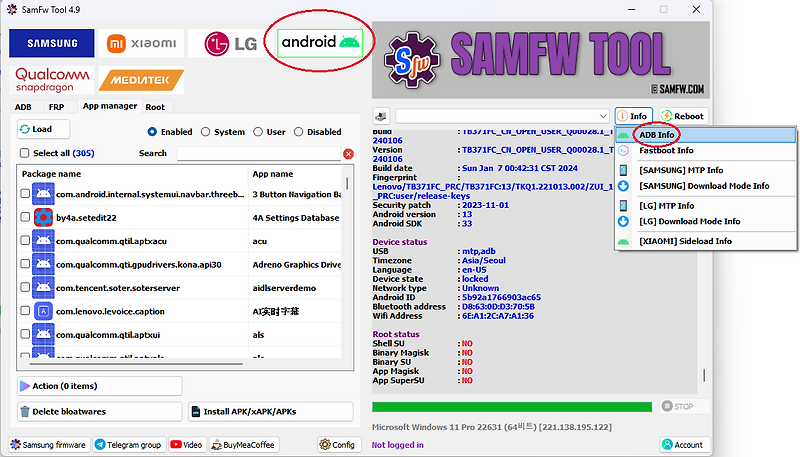This screenshot has height=457, width=800.
Task: Select the Xiaomi brand logo tab
Action: point(141,43)
